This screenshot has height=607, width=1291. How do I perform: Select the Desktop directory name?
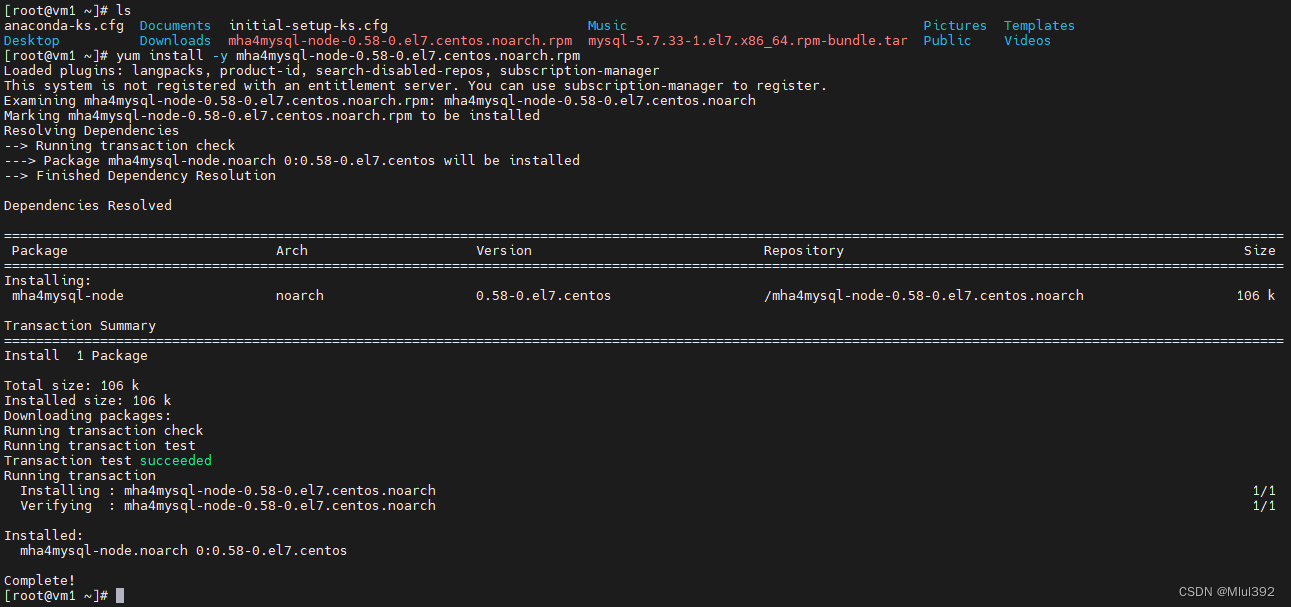tap(31, 40)
